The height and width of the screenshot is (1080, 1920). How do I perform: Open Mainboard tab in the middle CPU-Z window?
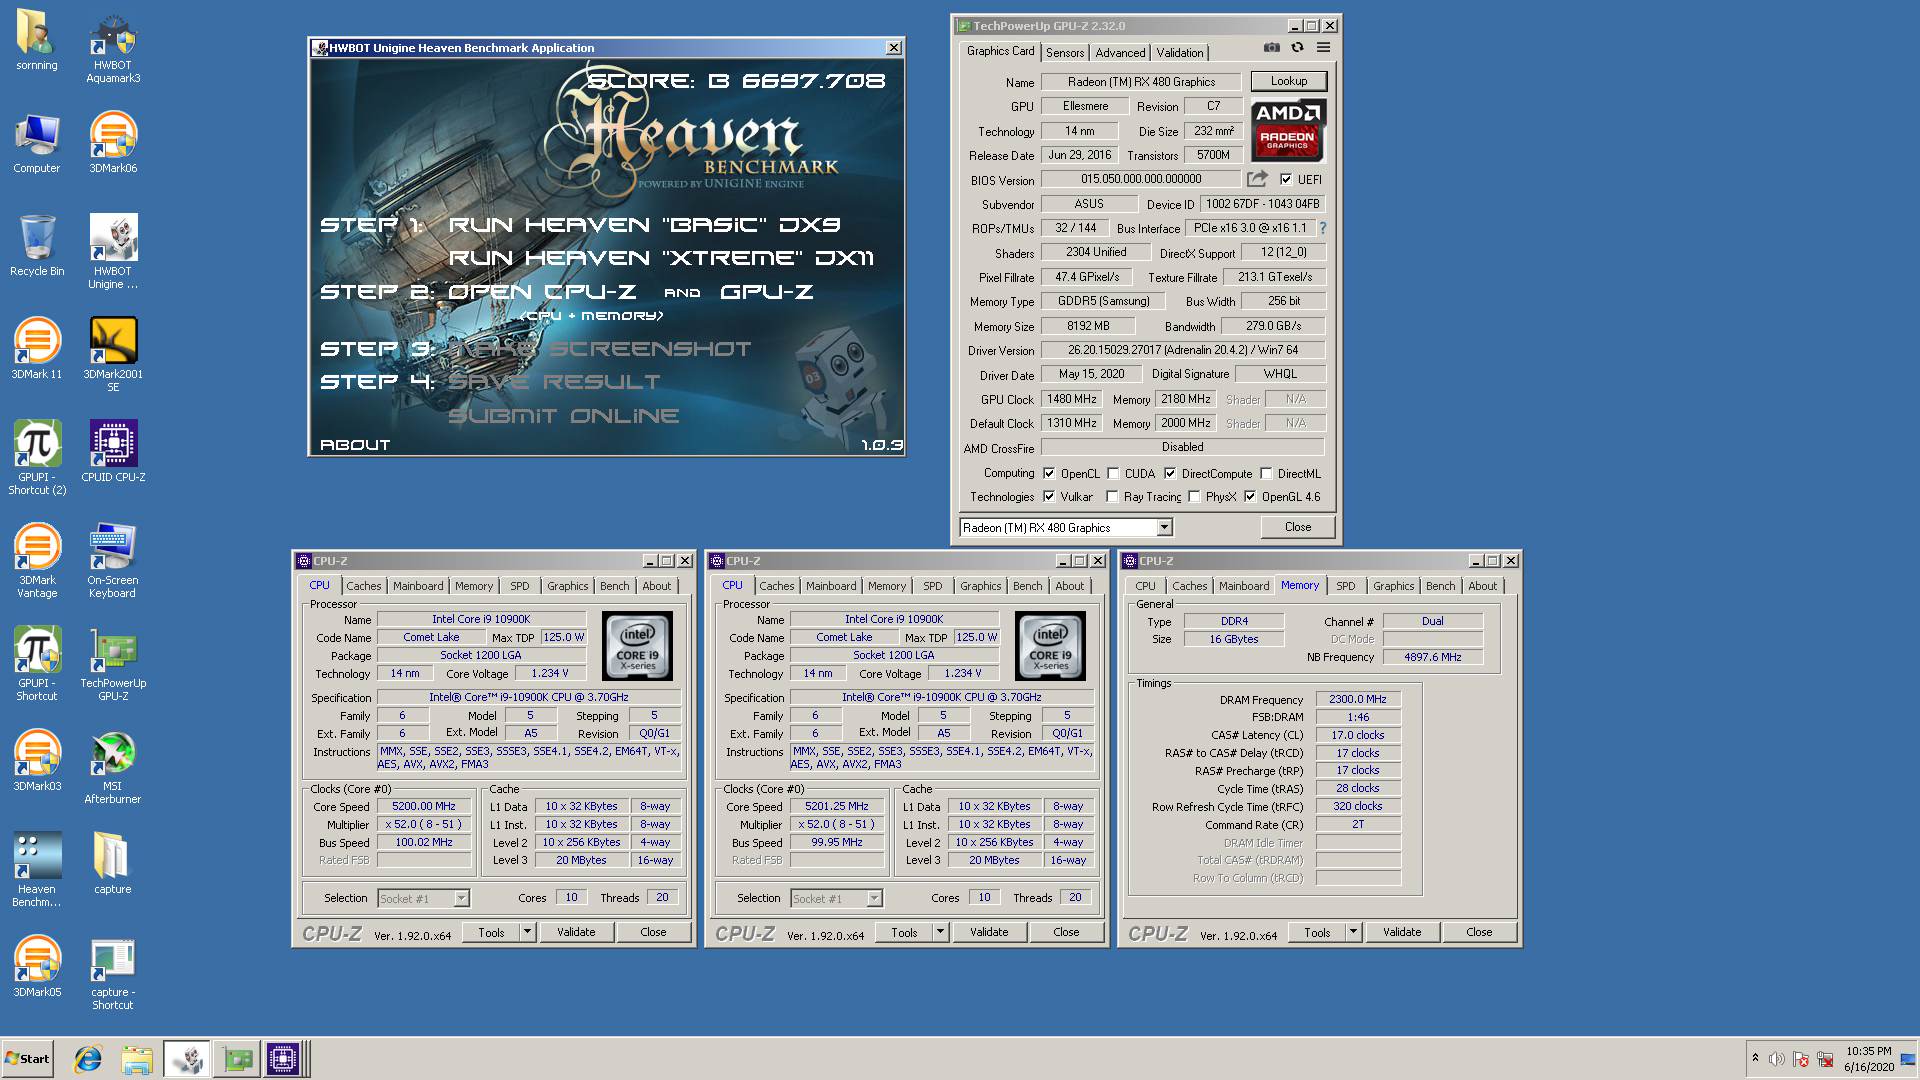(x=831, y=586)
